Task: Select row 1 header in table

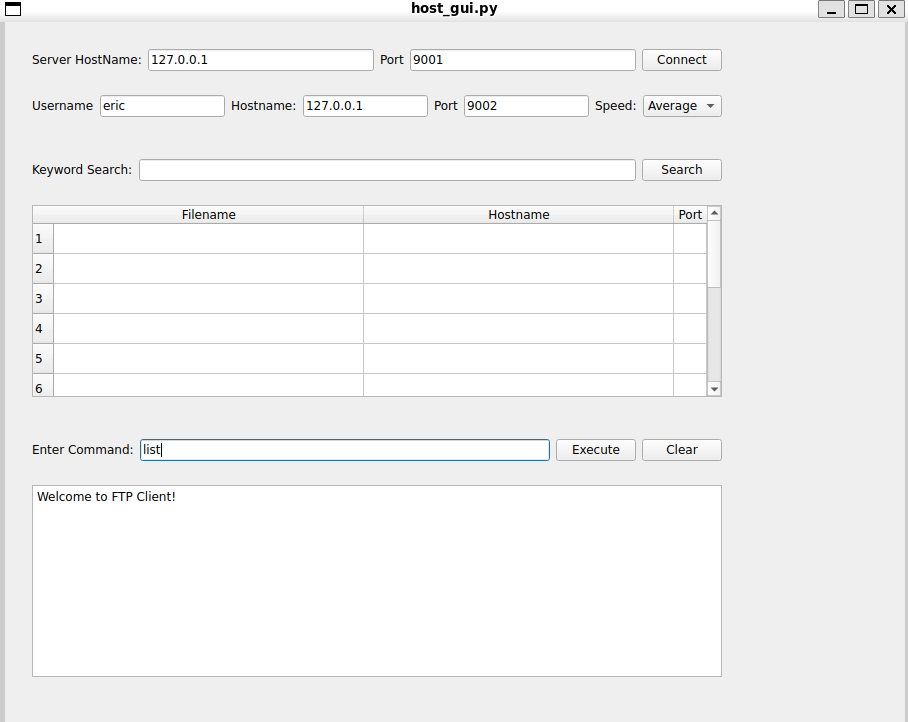Action: 42,239
